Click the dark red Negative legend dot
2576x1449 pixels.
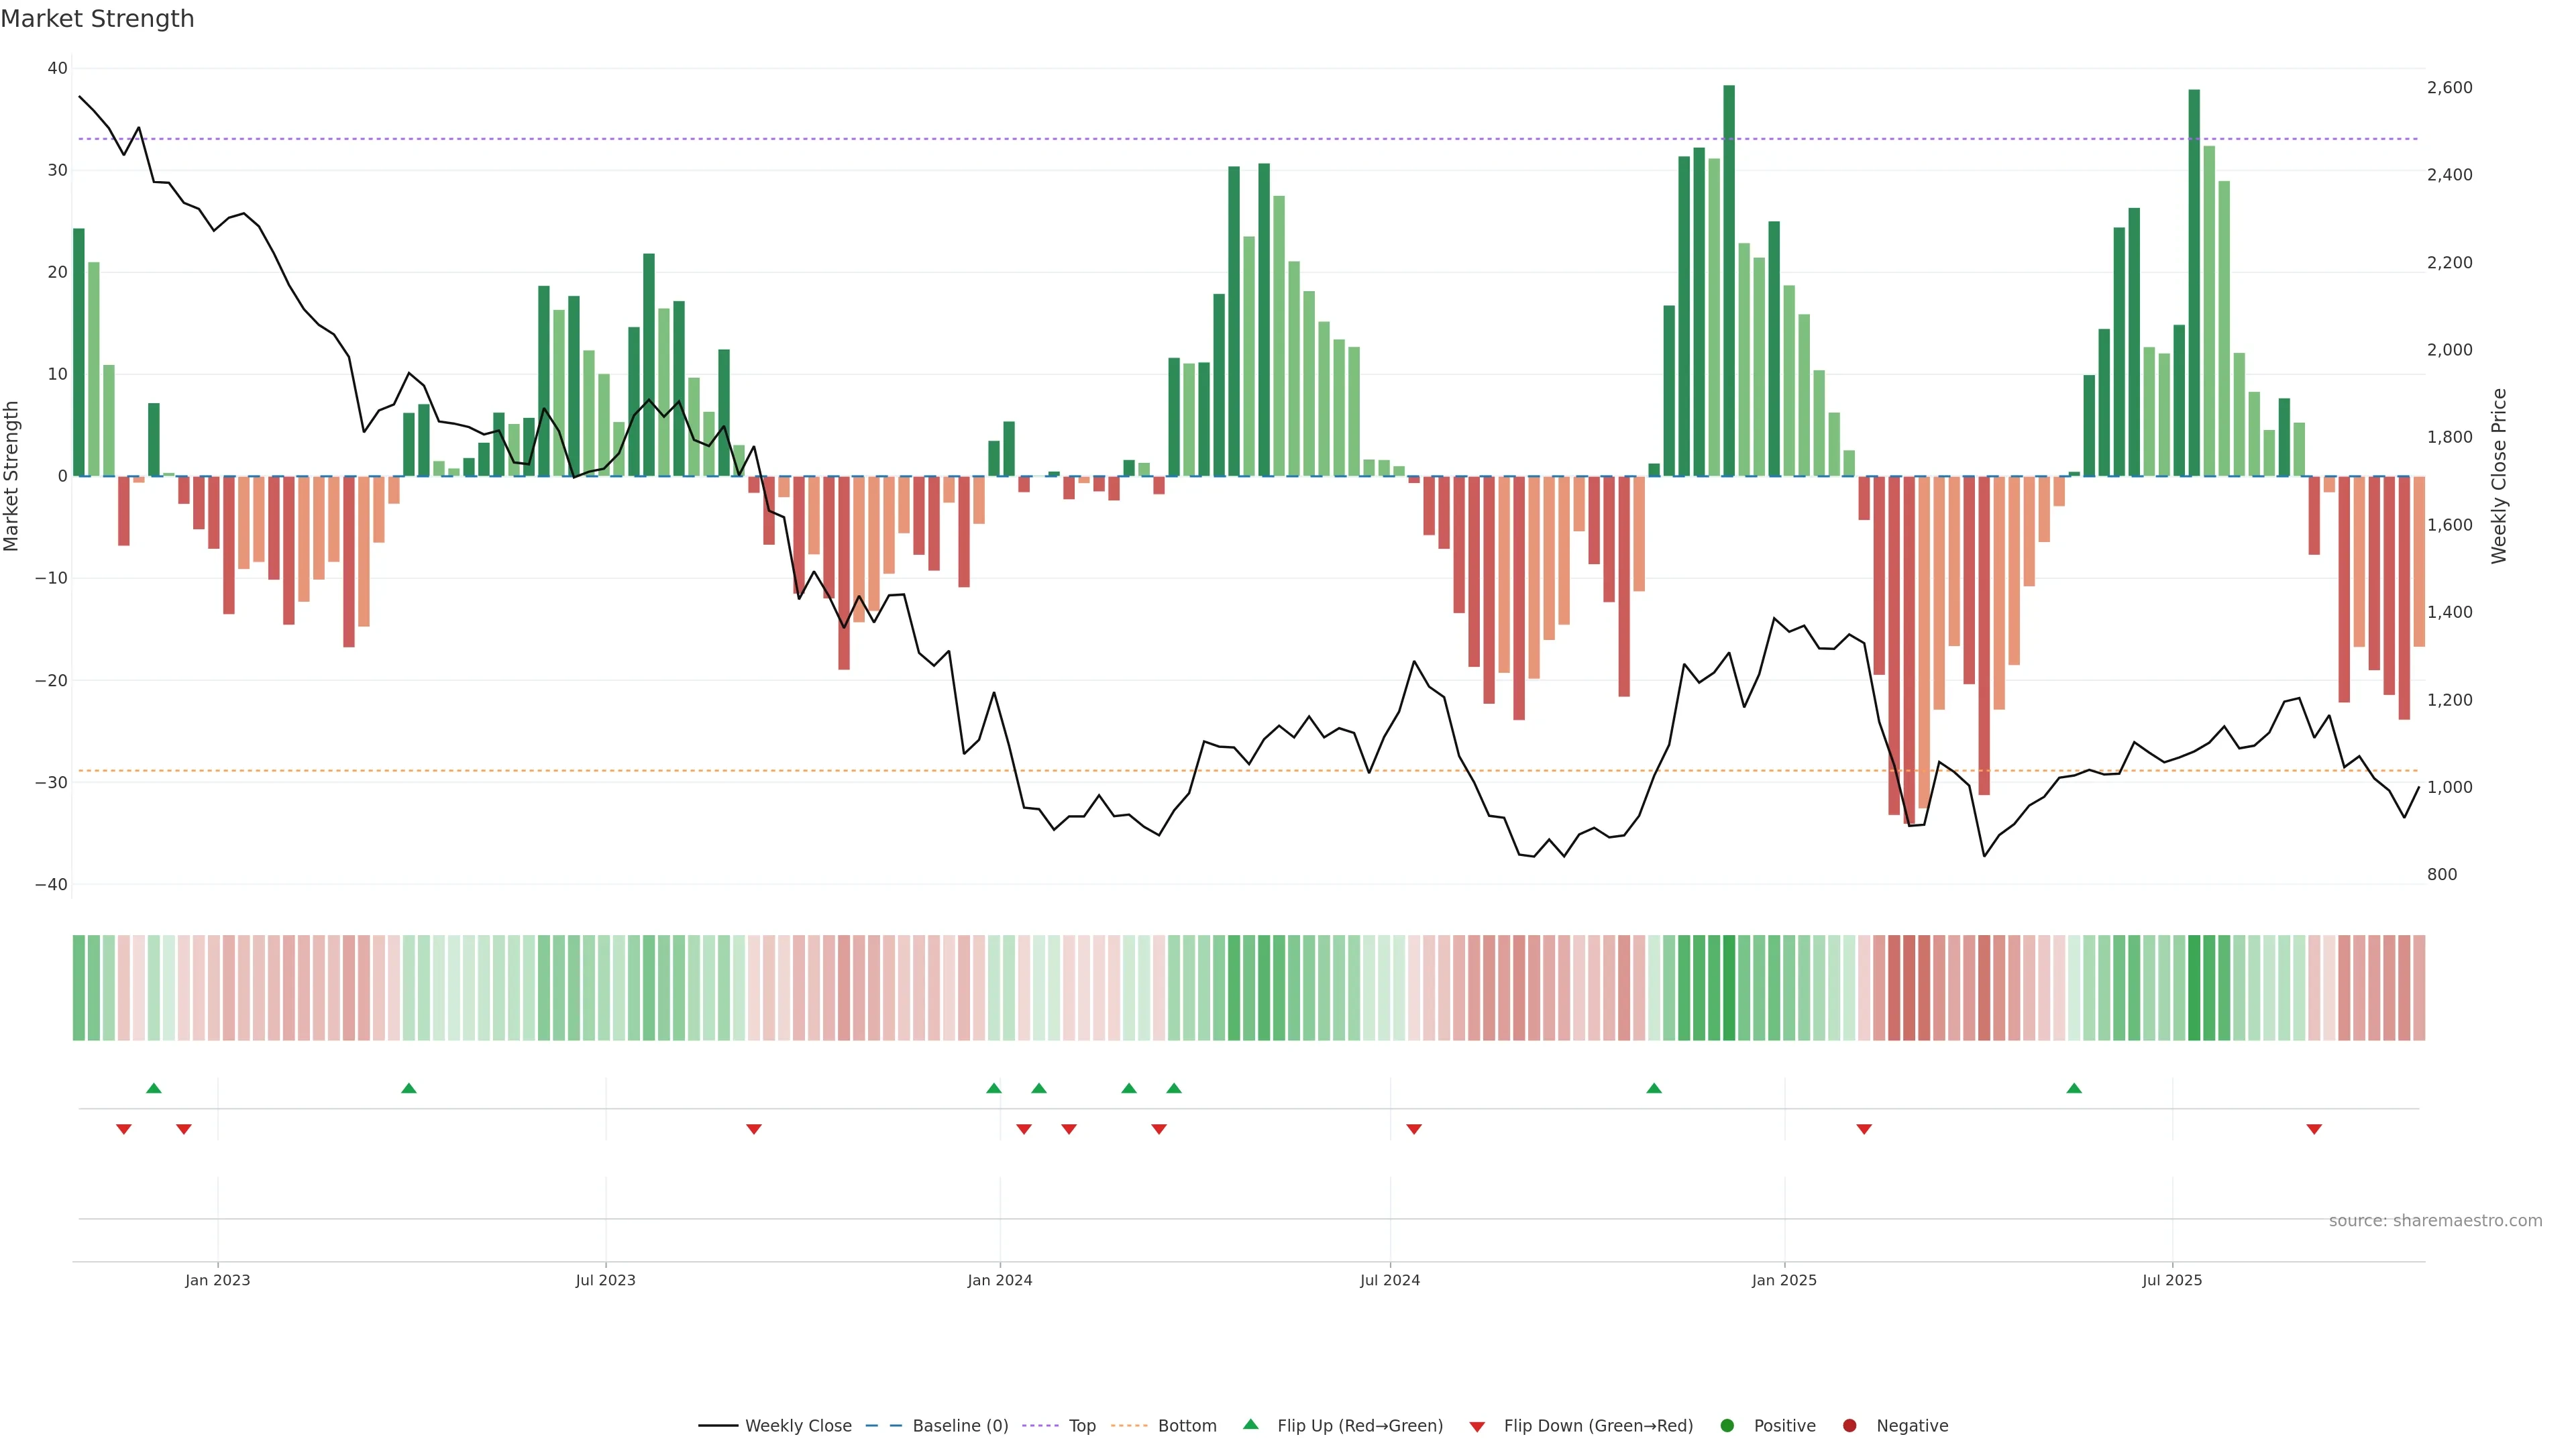pyautogui.click(x=1849, y=1425)
